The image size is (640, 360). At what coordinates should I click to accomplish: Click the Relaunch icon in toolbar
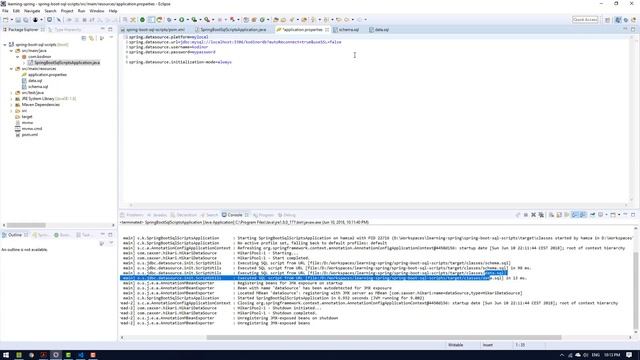click(159, 20)
